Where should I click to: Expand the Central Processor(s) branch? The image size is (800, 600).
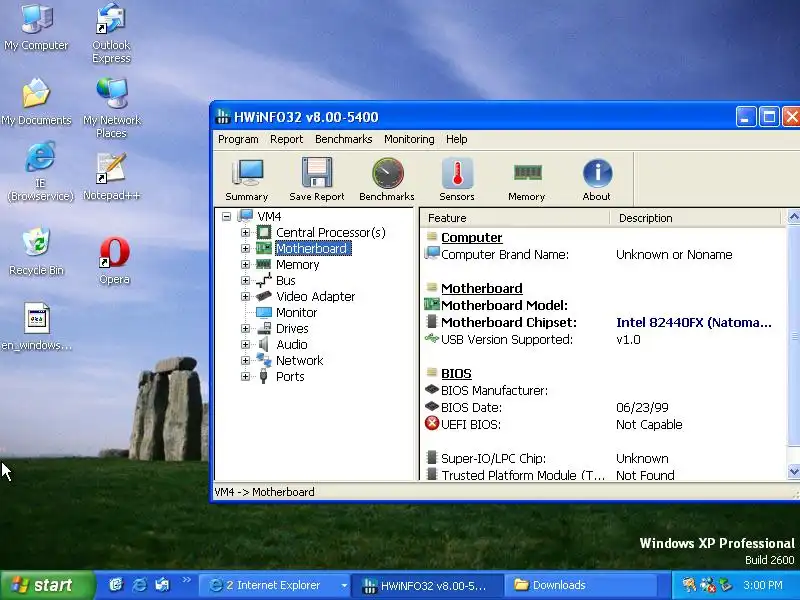(x=245, y=233)
